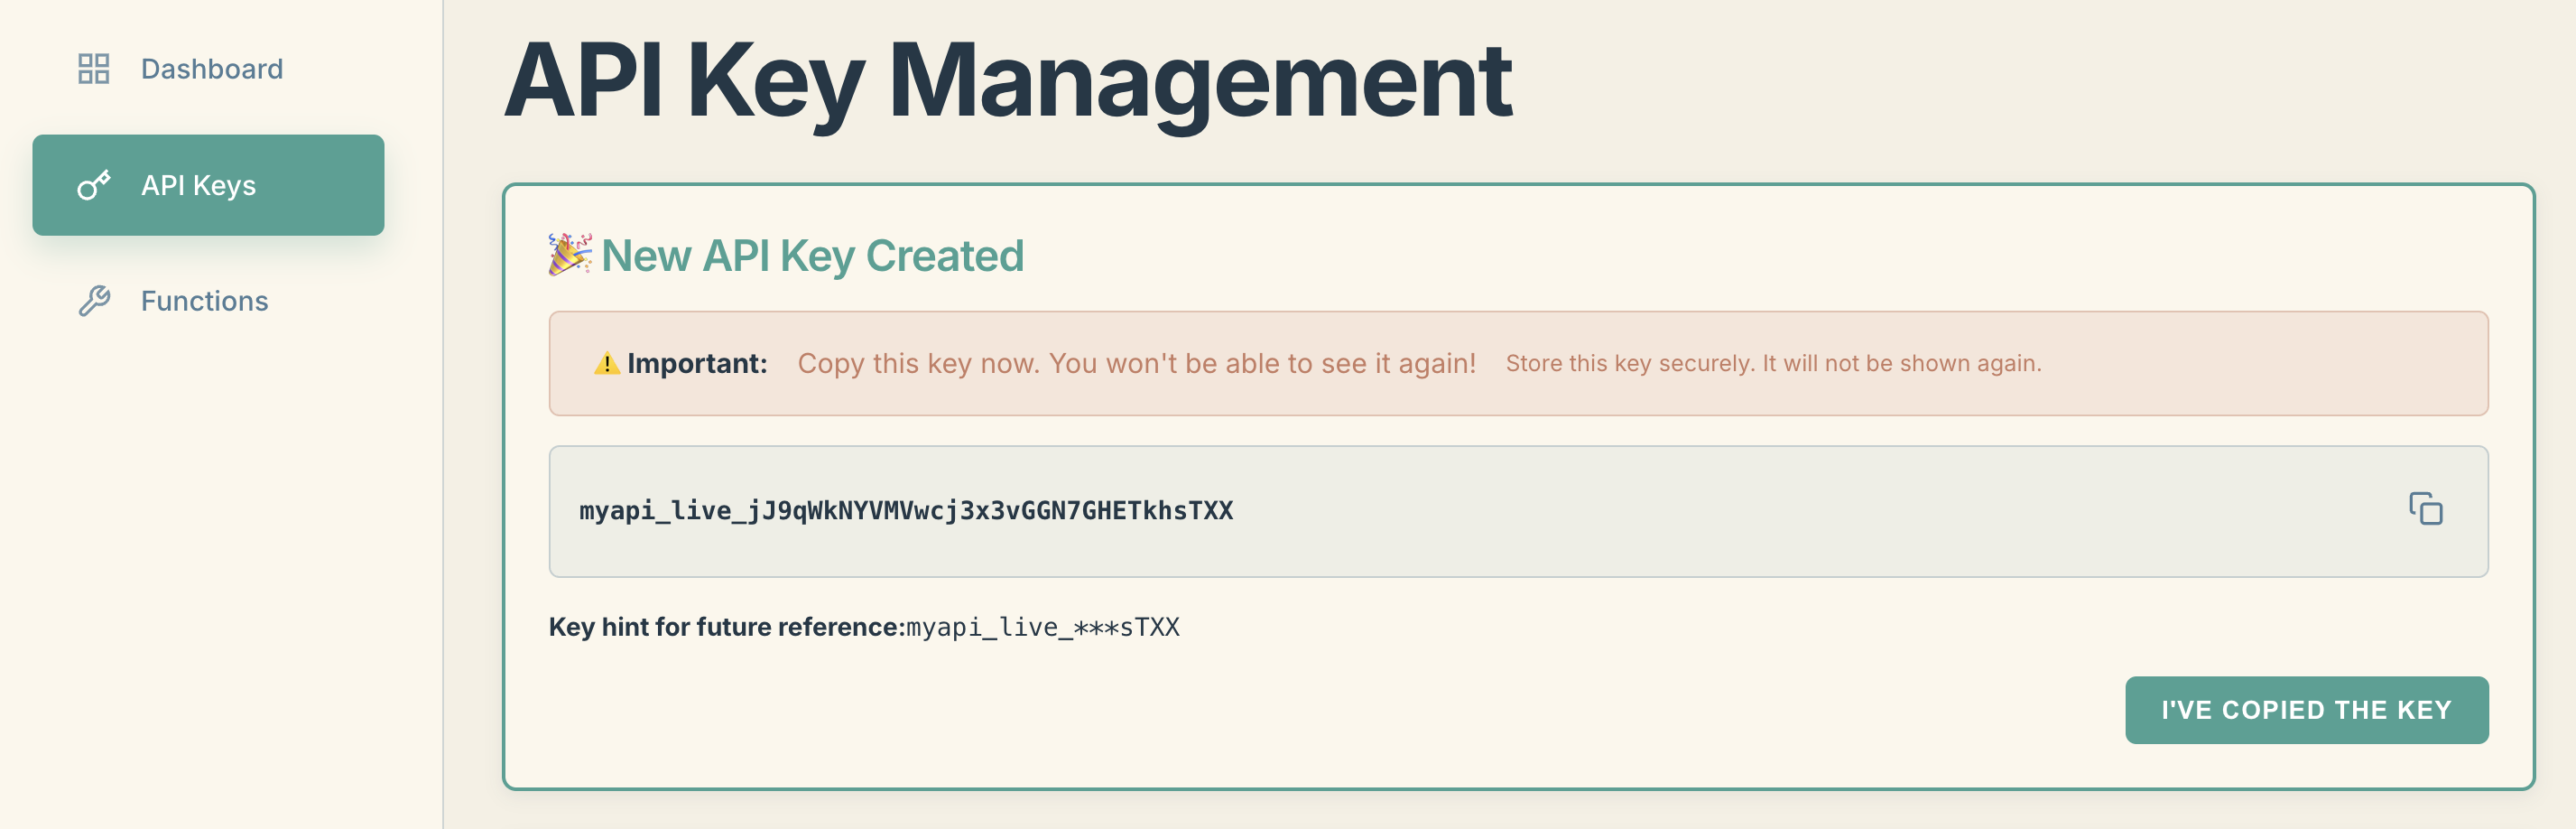Click the key icon next to API Keys
This screenshot has width=2576, height=829.
click(93, 185)
